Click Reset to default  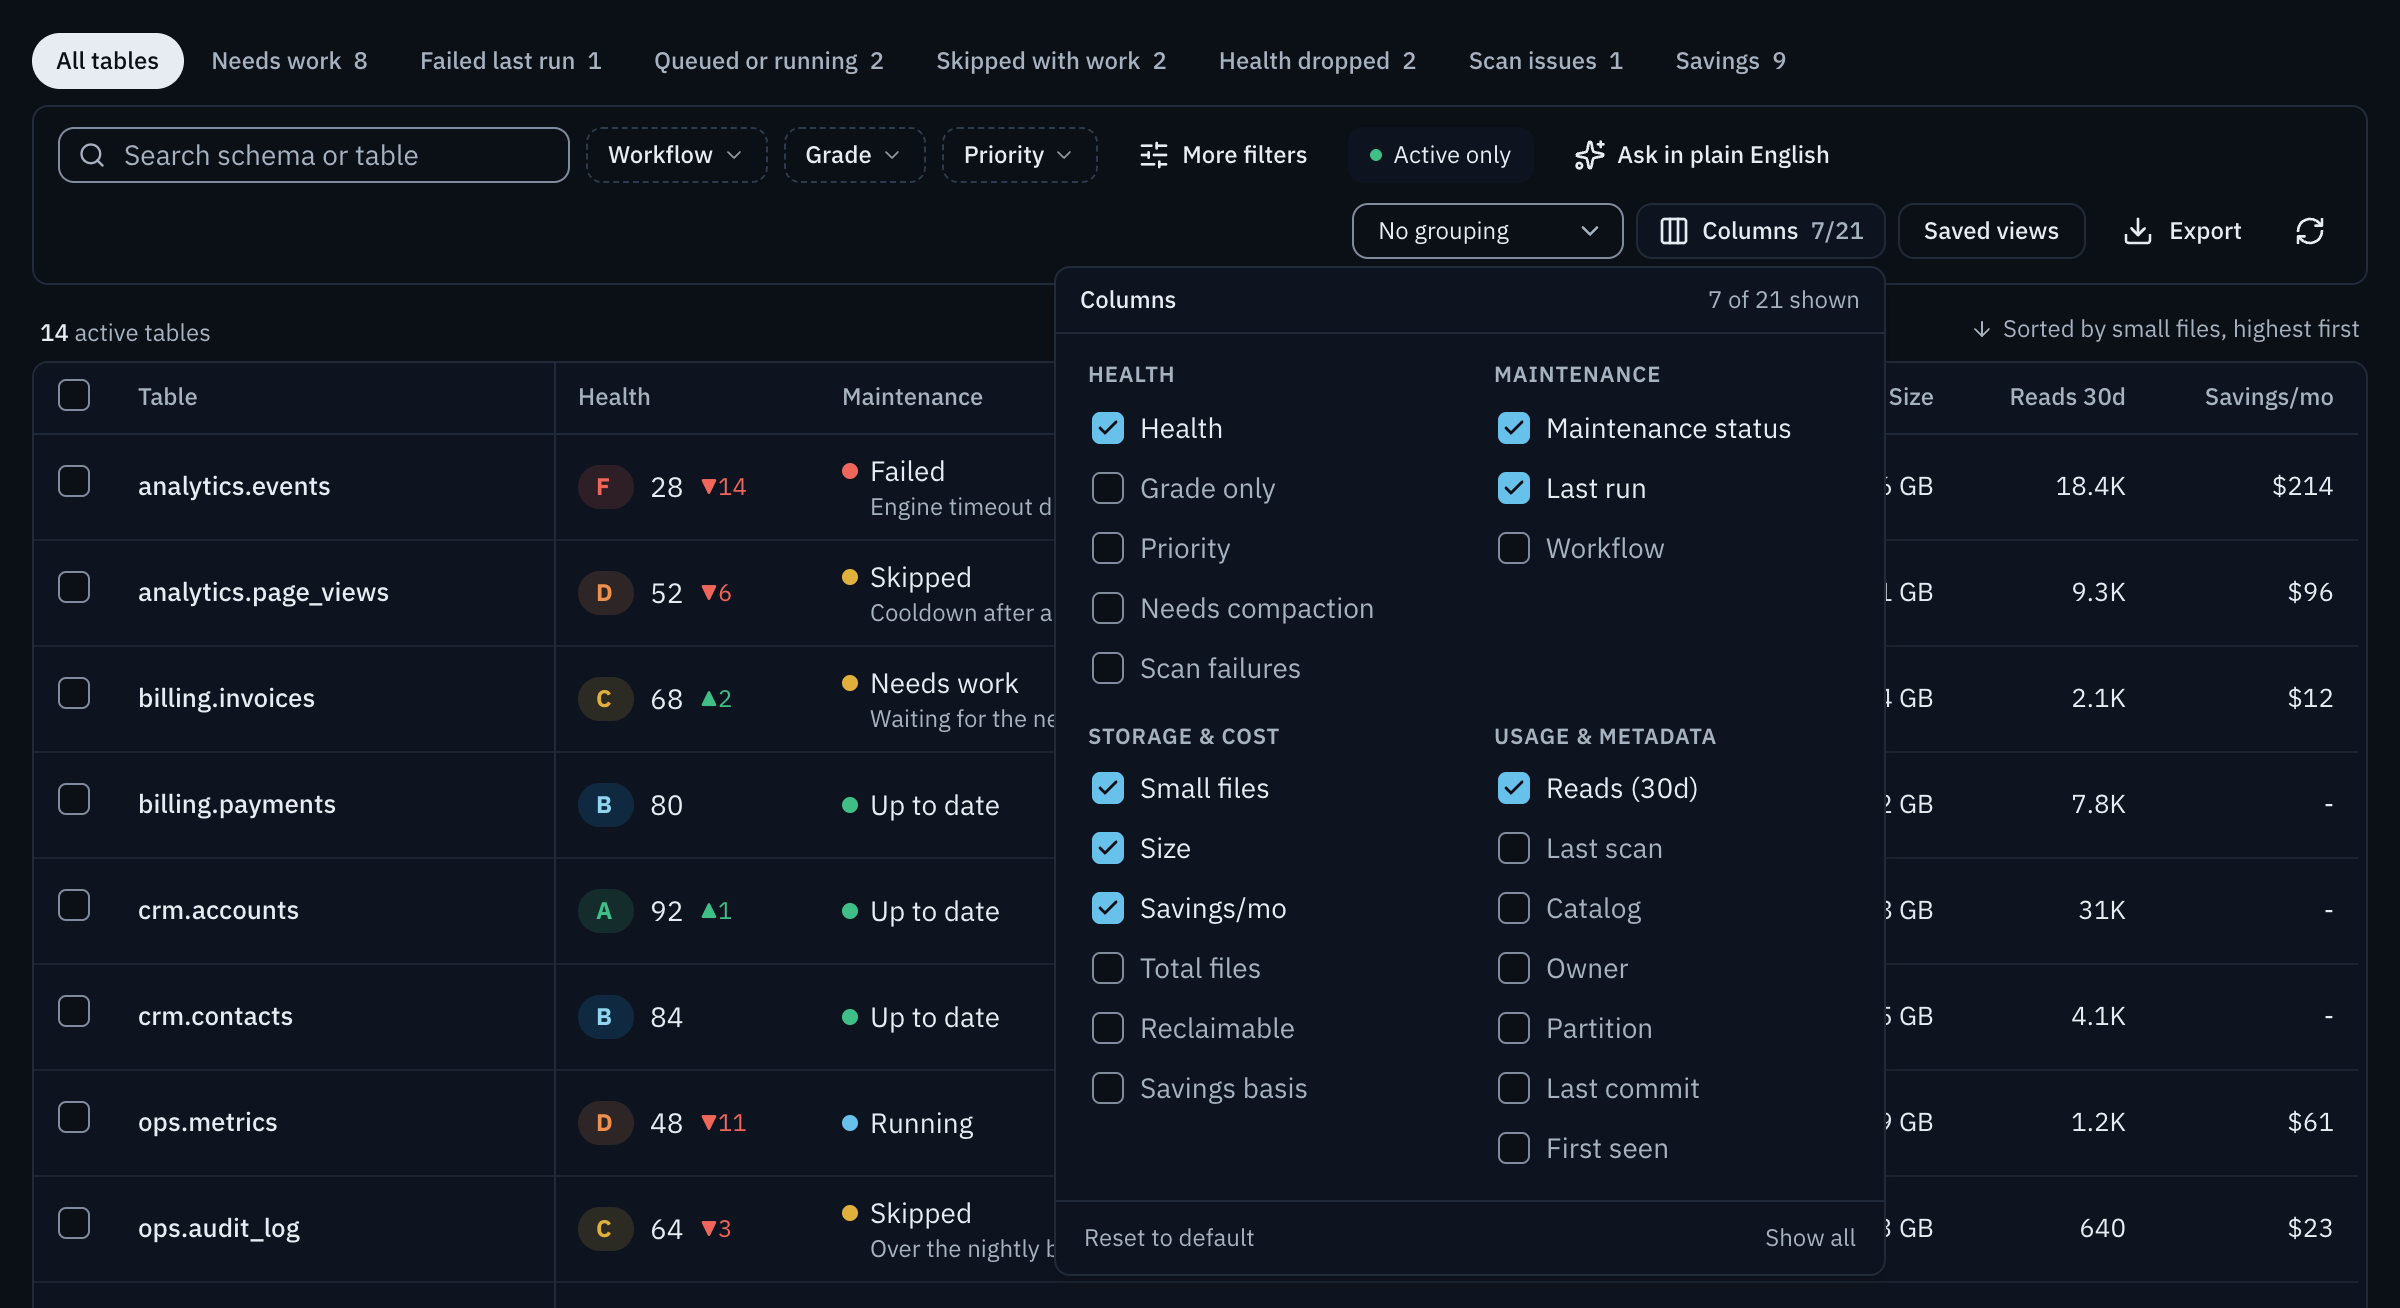click(x=1169, y=1238)
